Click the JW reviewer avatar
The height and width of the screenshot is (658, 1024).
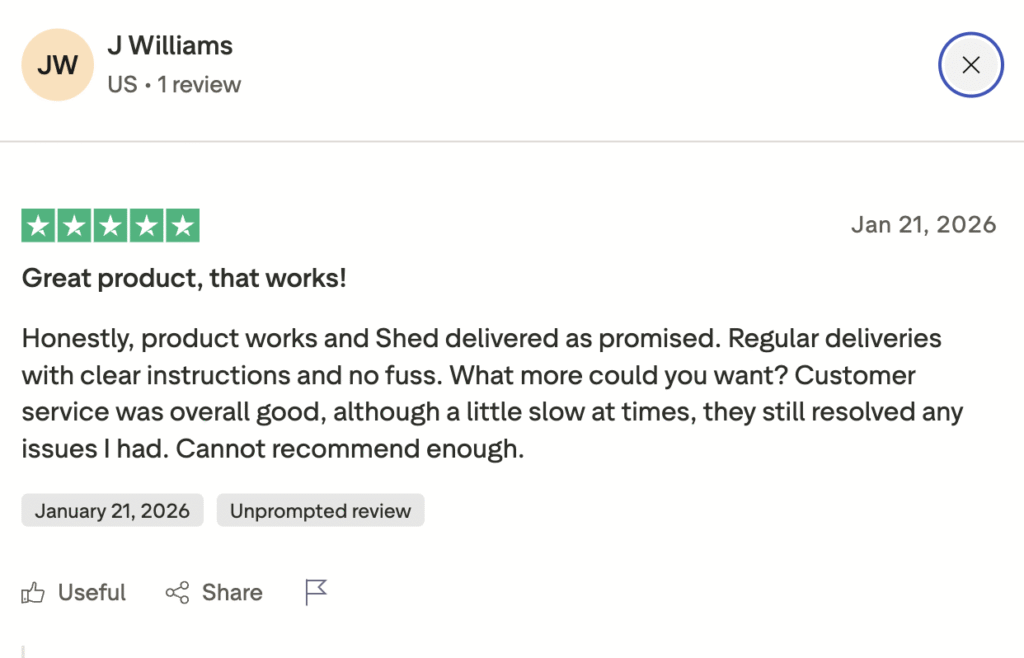point(58,66)
